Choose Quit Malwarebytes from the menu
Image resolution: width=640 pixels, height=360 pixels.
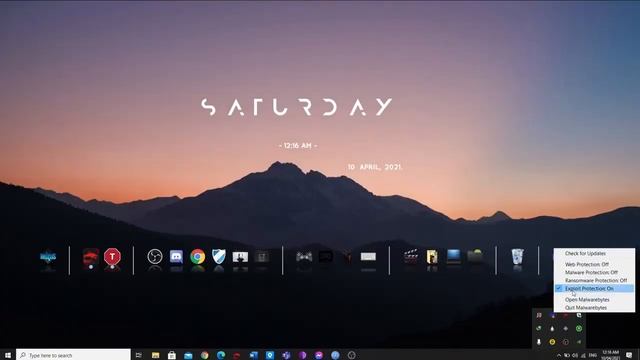point(594,308)
